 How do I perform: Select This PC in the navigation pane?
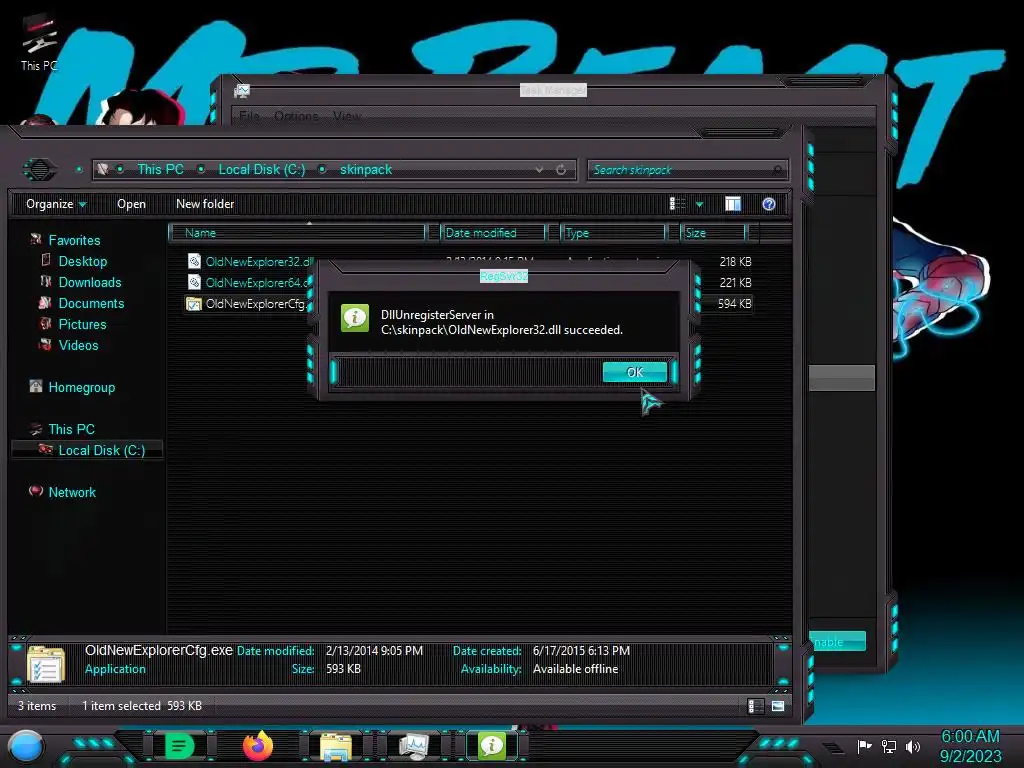71,429
